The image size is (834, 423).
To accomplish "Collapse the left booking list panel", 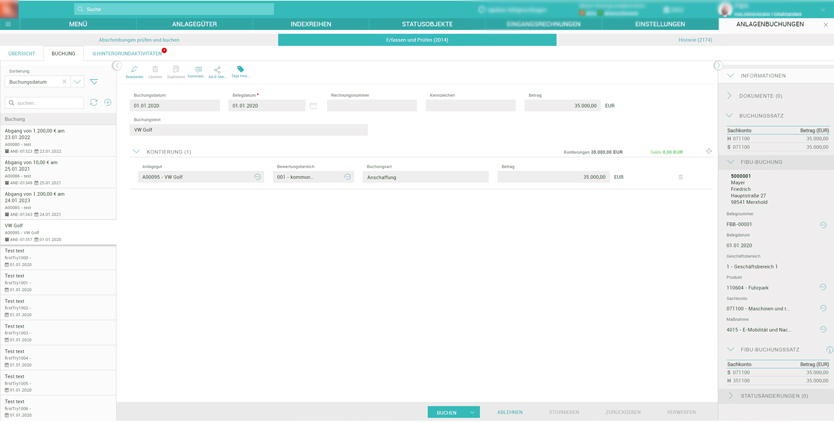I will pos(116,66).
